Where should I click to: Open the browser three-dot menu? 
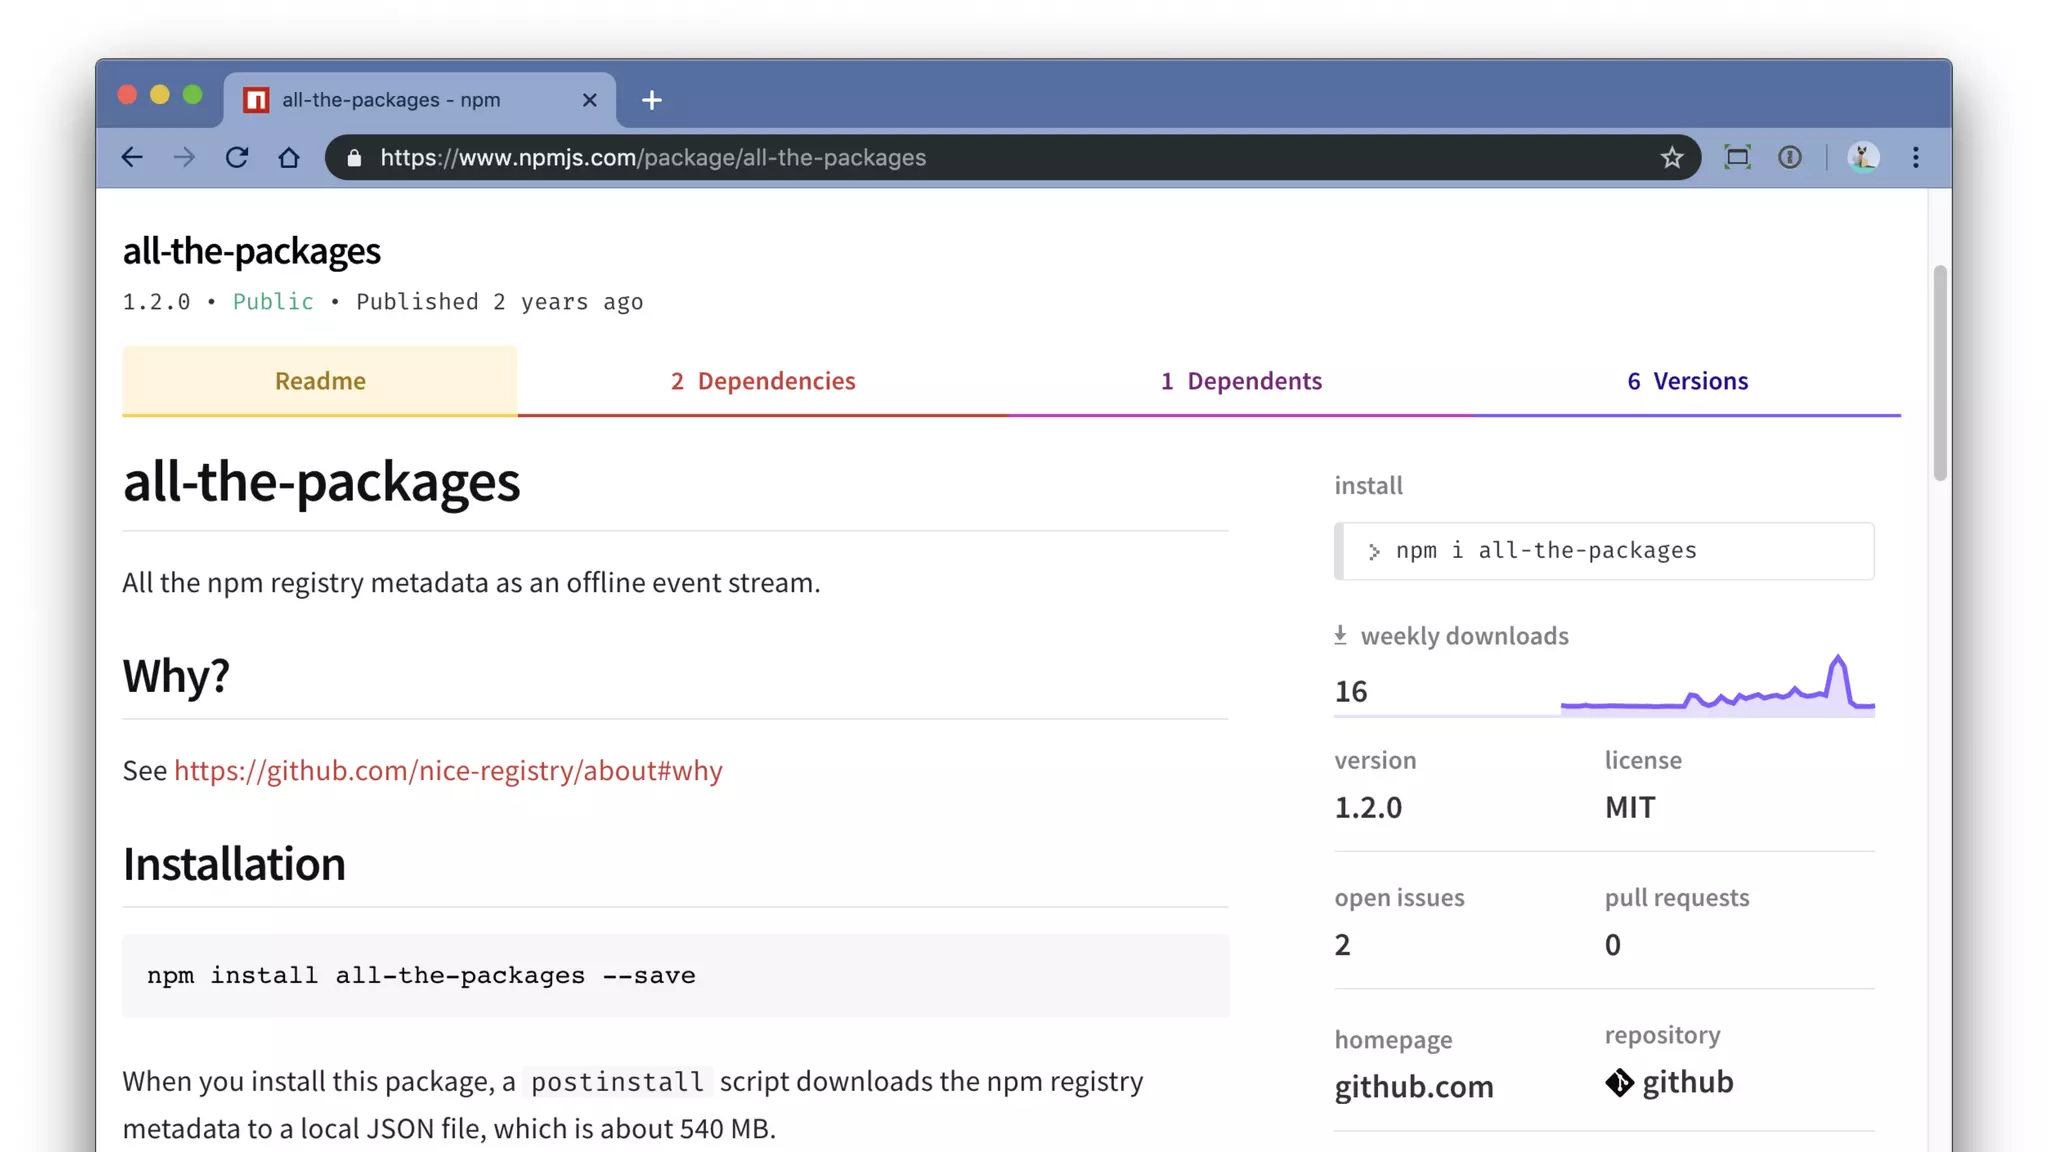tap(1916, 157)
